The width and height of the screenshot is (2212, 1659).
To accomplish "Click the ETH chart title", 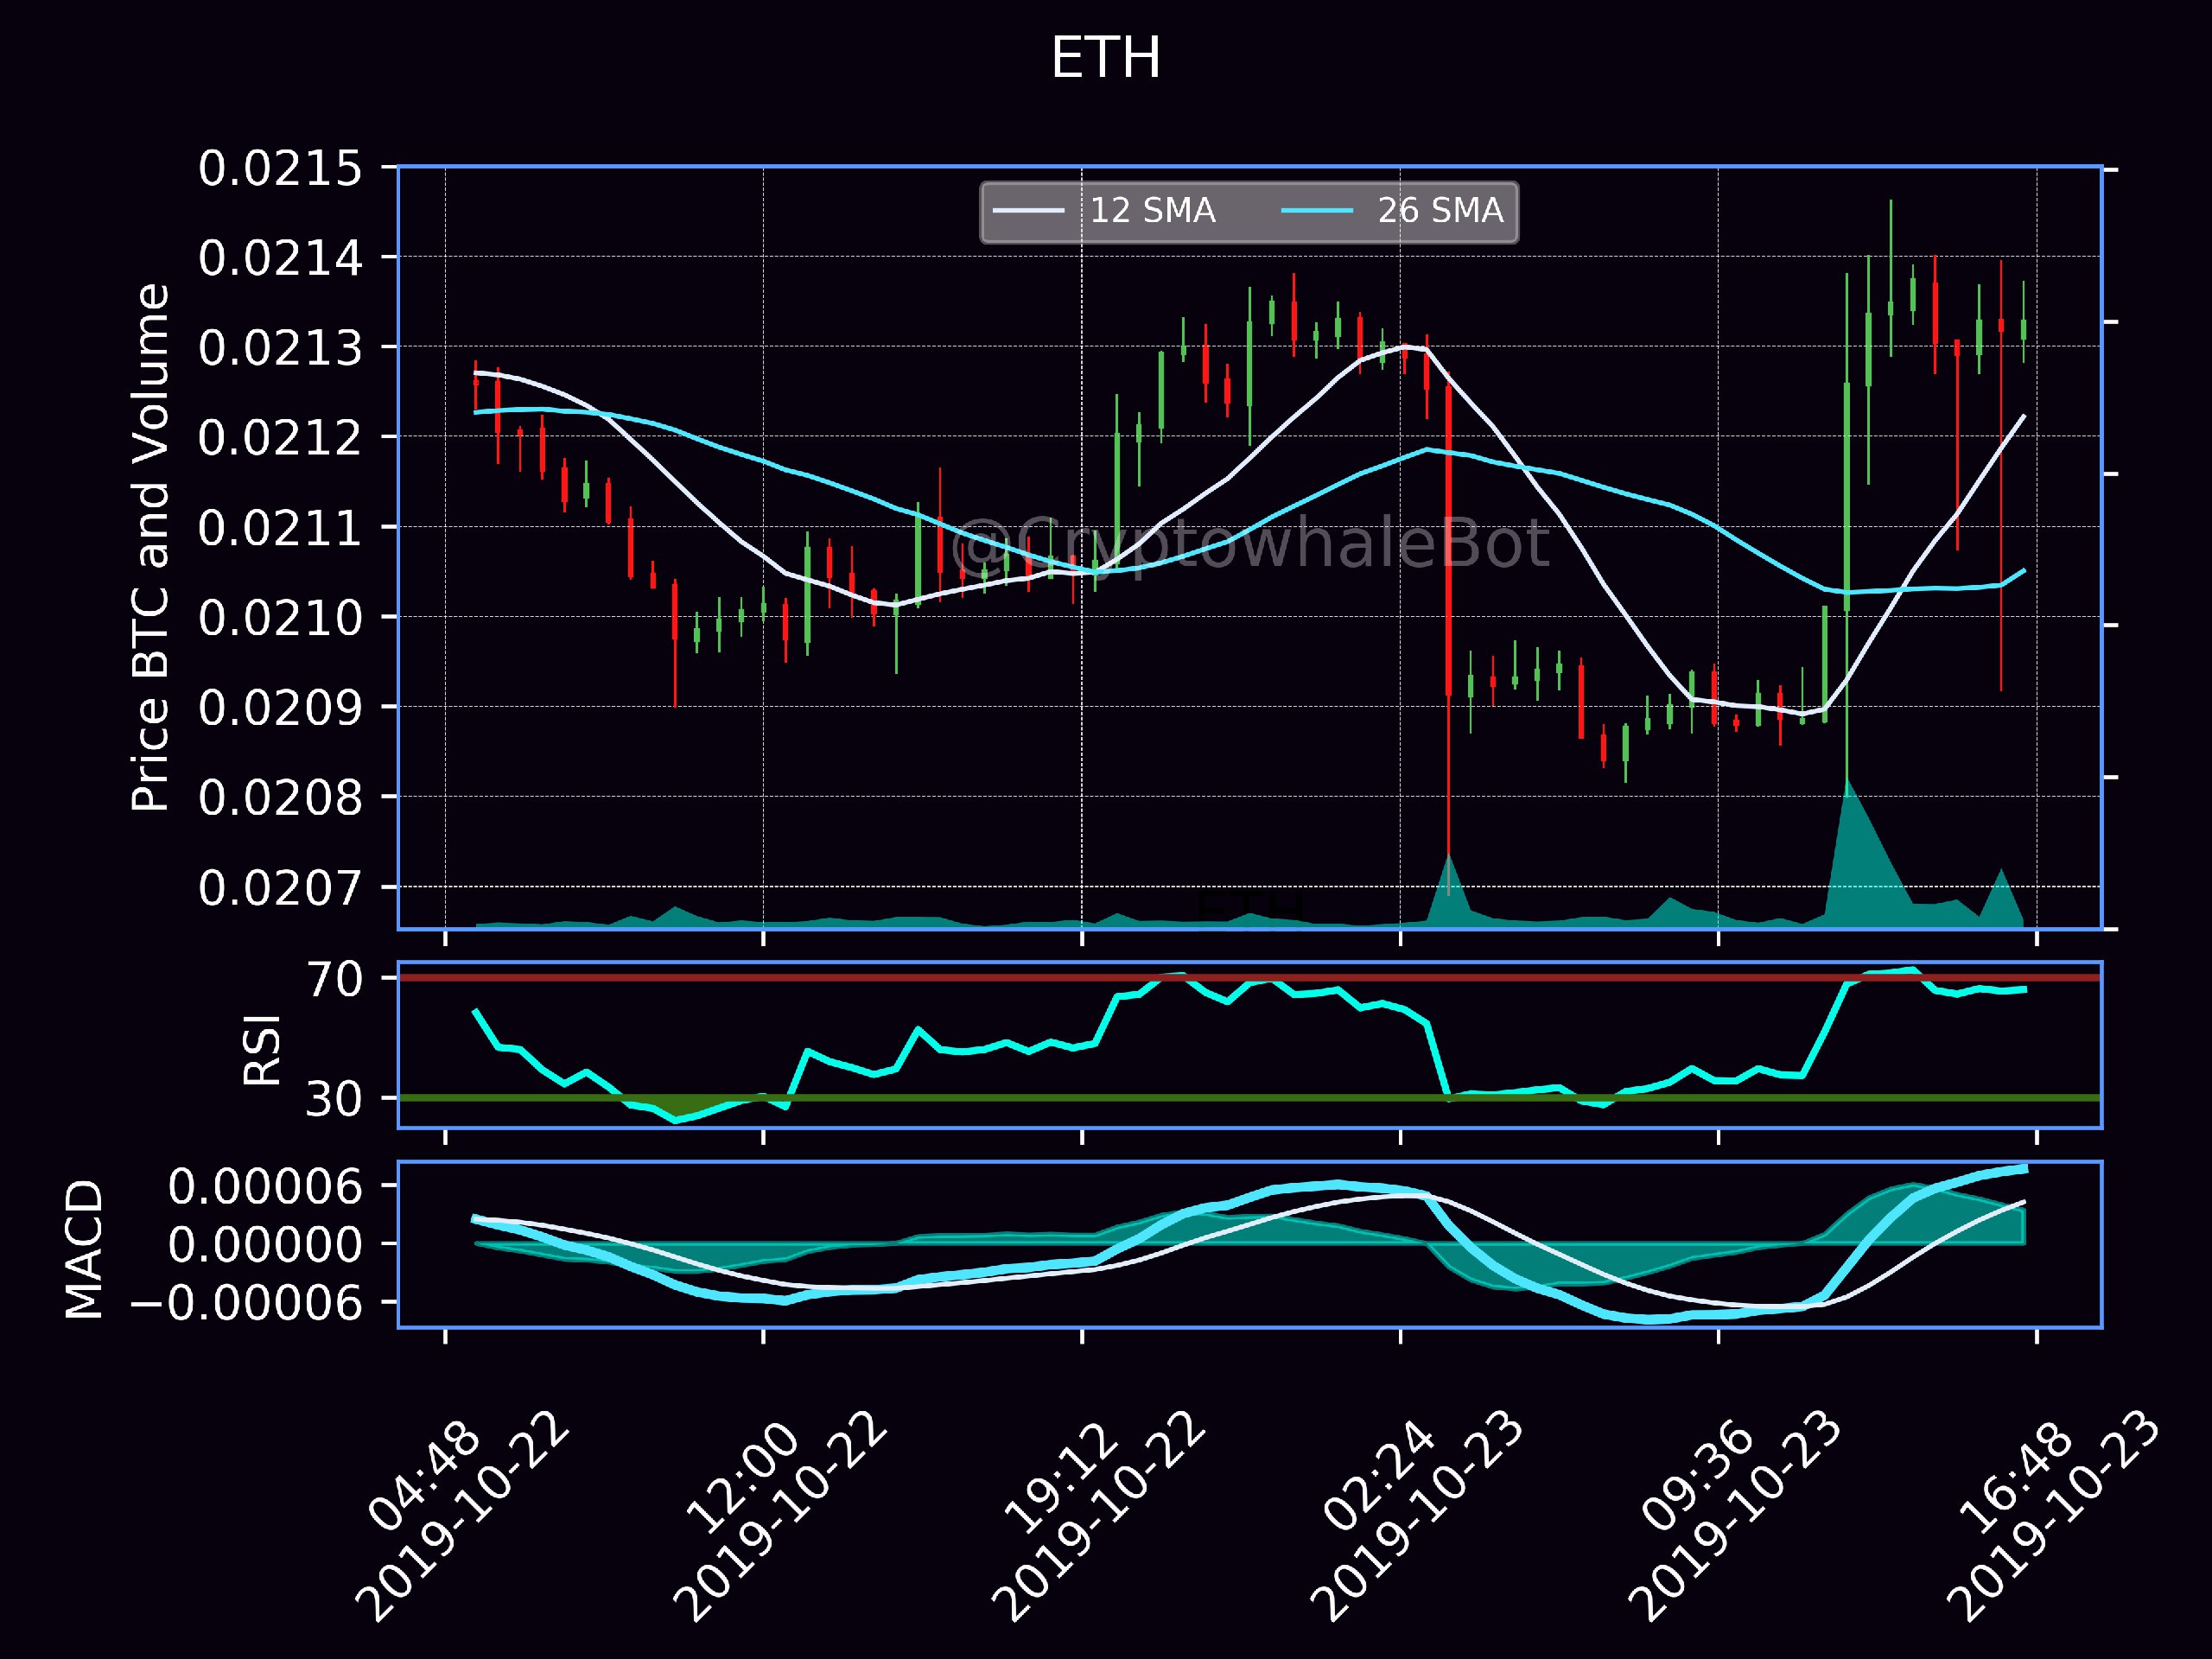I will 1105,58.
